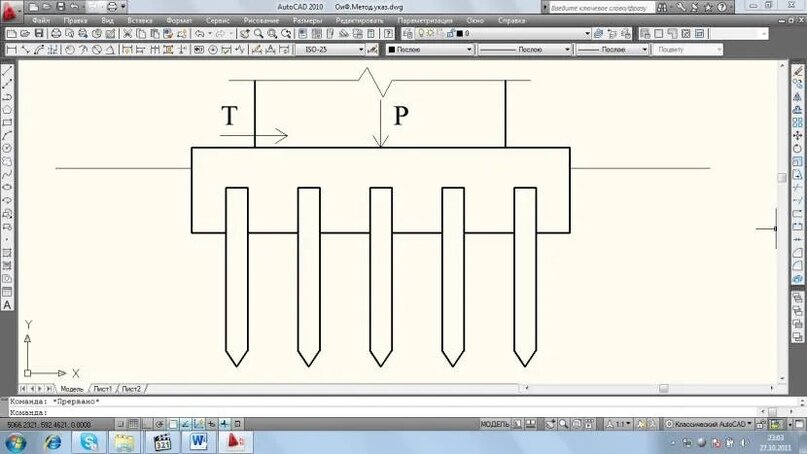Toggle Object Snap Tracking in status bar

coord(185,424)
